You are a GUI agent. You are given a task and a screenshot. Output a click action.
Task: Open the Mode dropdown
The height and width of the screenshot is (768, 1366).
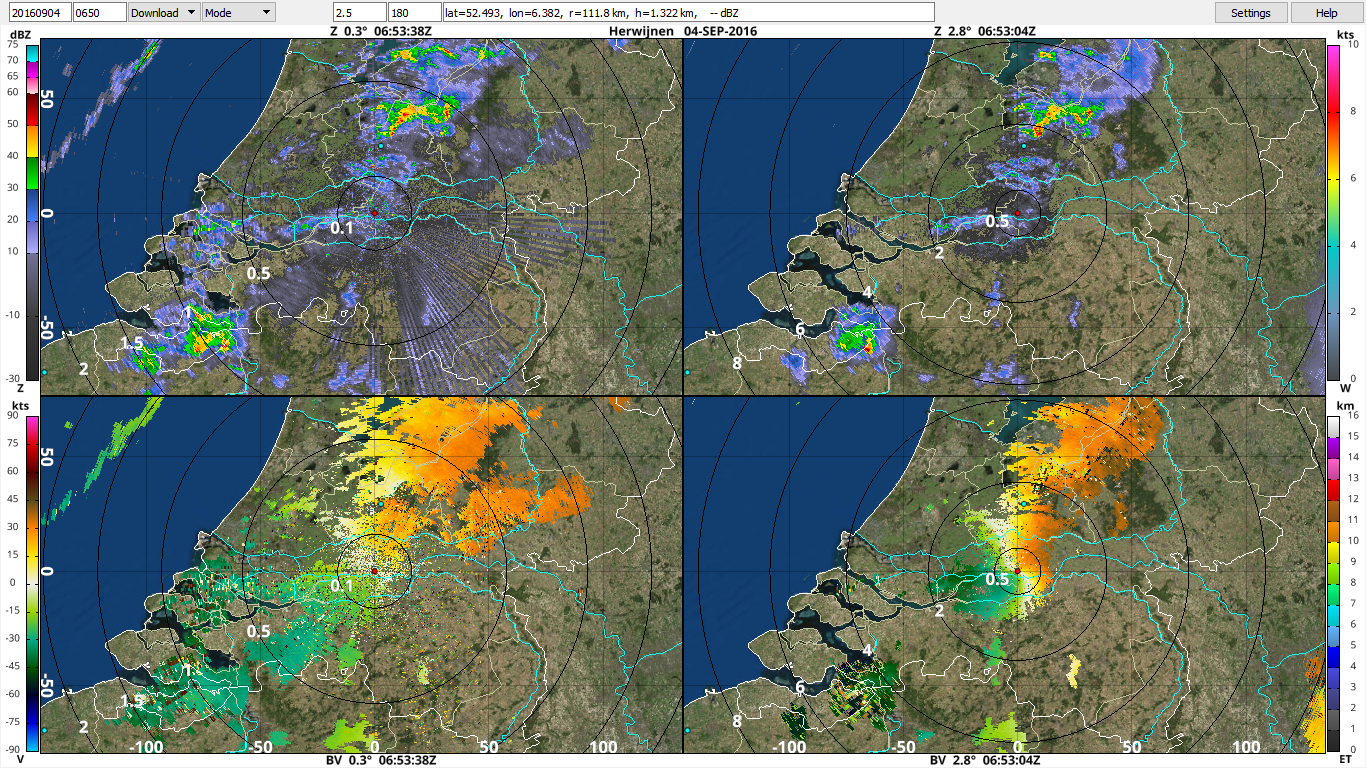tap(238, 12)
